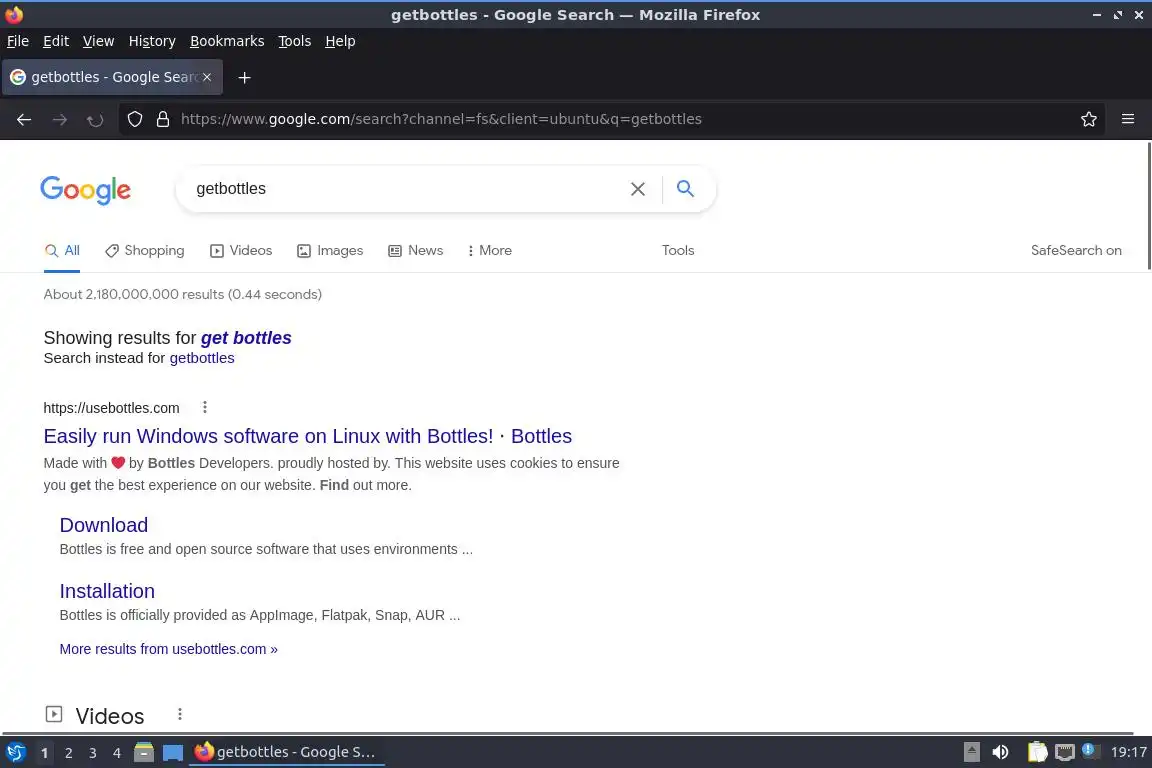Open Easily run Windows software on Linux result
The width and height of the screenshot is (1152, 768).
pyautogui.click(x=308, y=436)
